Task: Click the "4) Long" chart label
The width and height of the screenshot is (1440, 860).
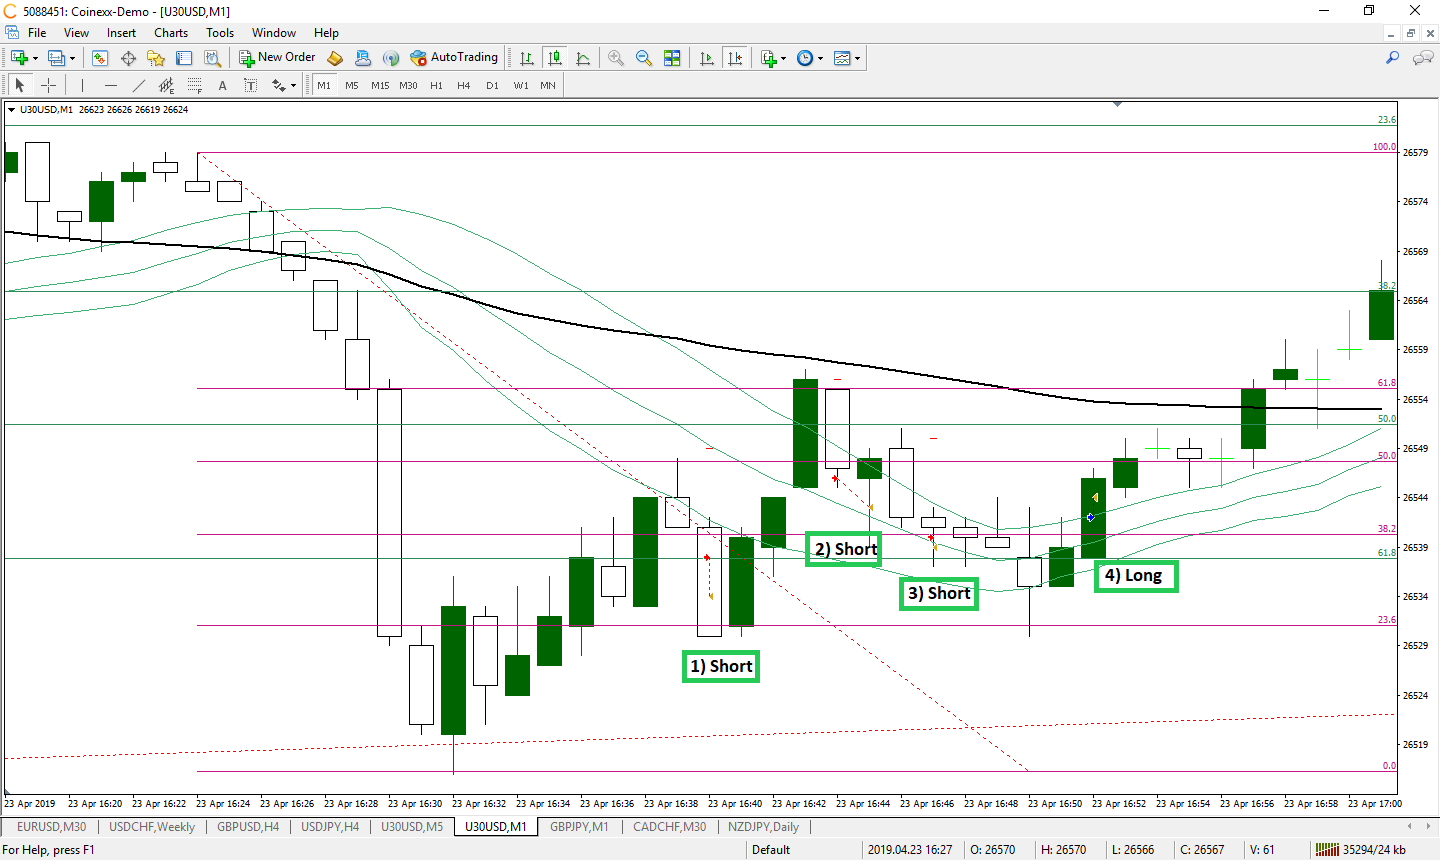Action: click(1134, 576)
